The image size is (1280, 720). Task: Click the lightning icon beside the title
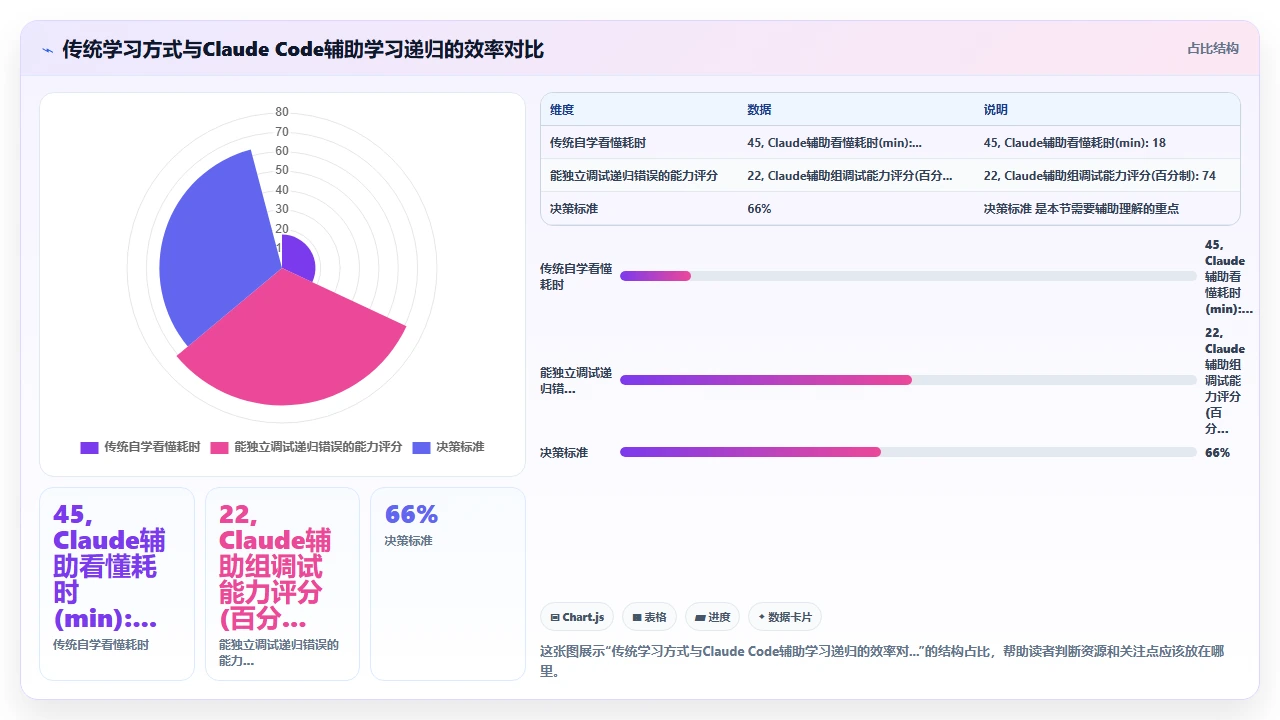click(48, 50)
